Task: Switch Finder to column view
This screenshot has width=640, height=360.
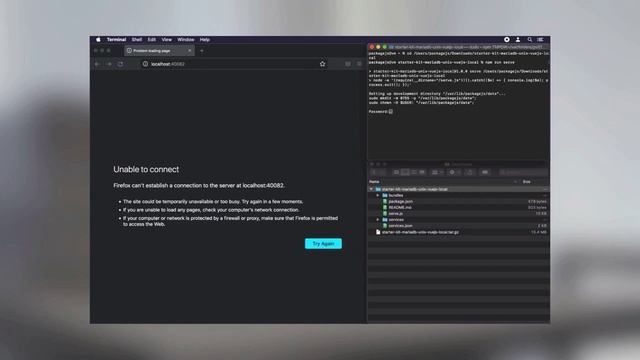Action: pyautogui.click(x=414, y=172)
